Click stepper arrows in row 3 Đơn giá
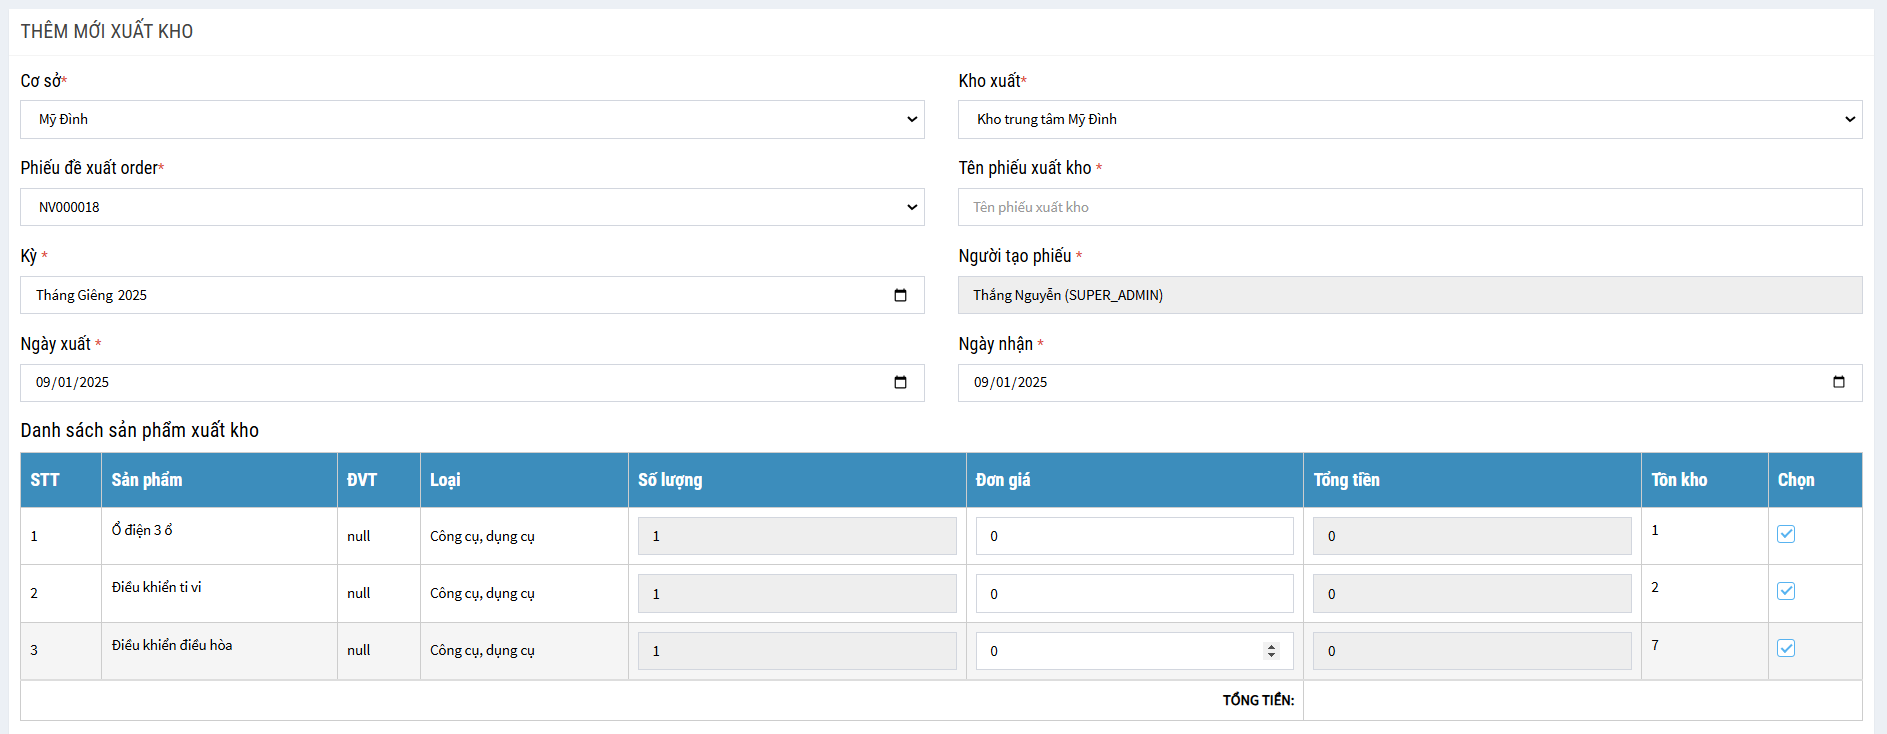 pos(1271,651)
